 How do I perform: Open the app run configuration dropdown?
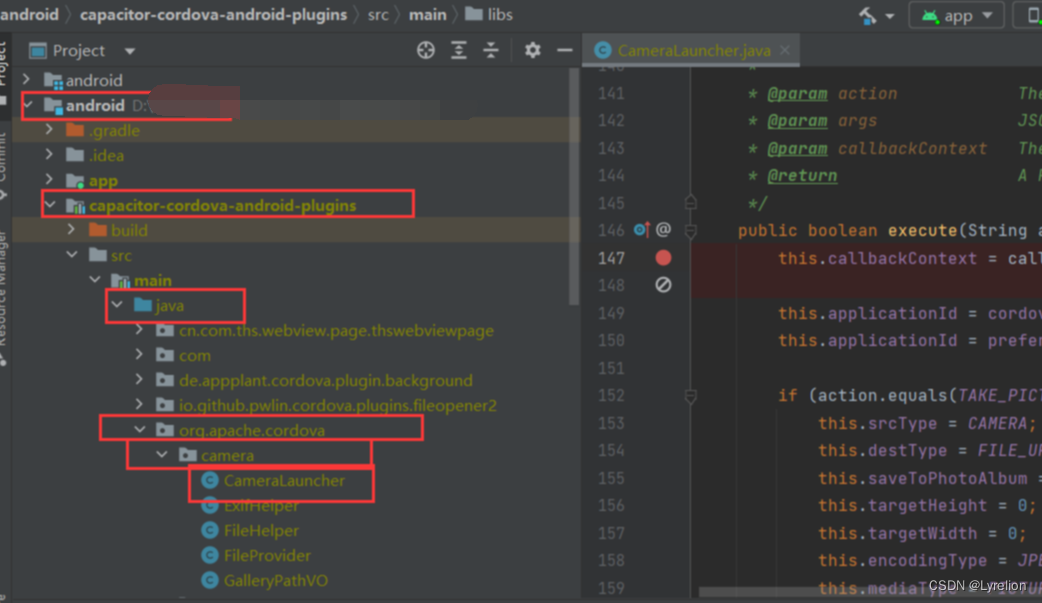(x=956, y=15)
